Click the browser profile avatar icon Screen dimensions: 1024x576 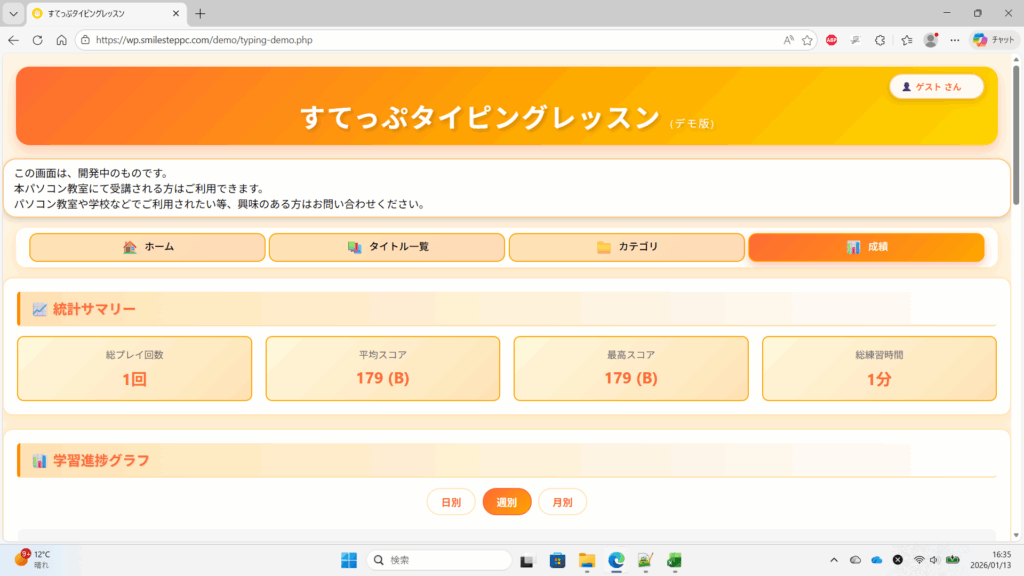coord(931,40)
